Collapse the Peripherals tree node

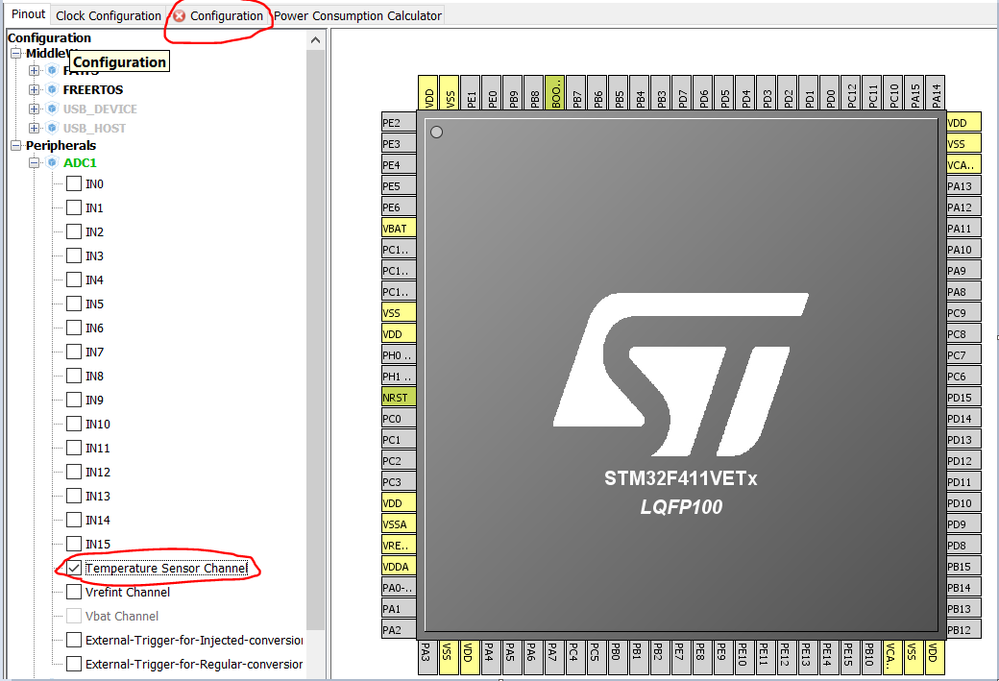click(15, 146)
